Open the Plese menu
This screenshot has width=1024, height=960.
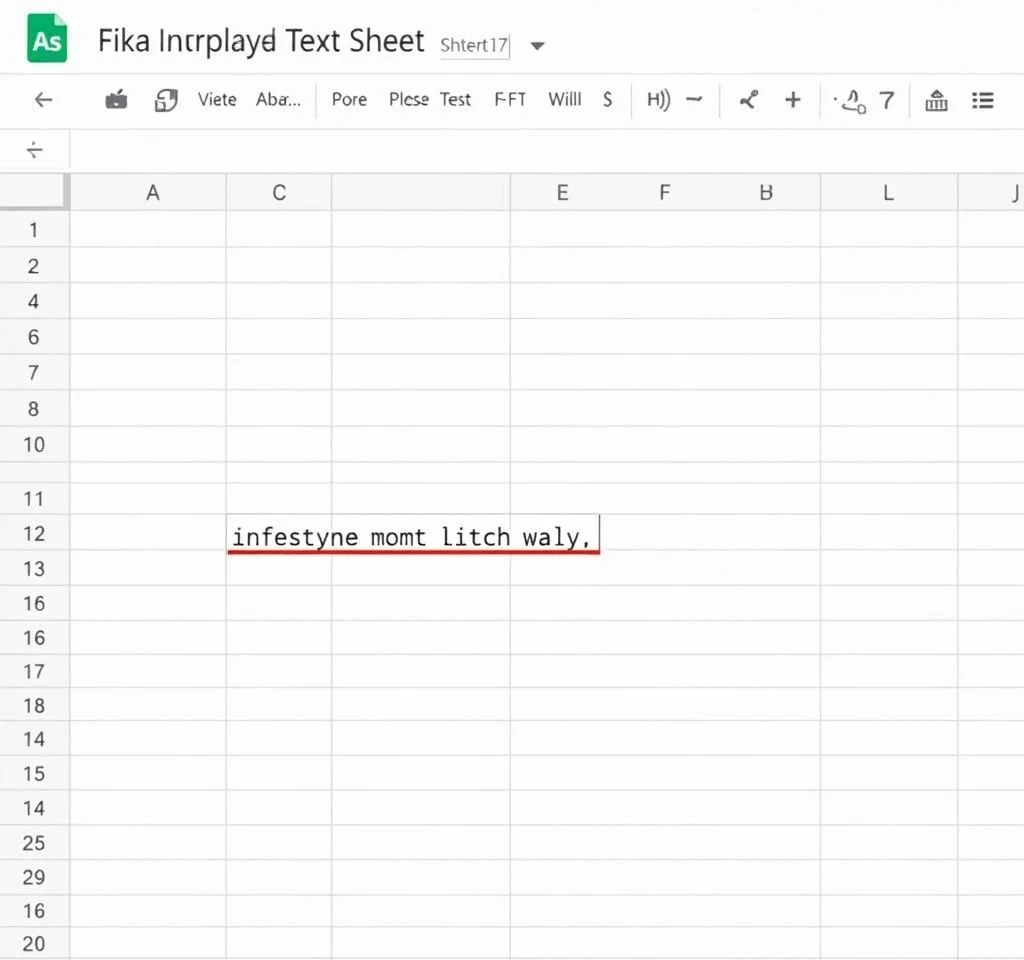409,99
